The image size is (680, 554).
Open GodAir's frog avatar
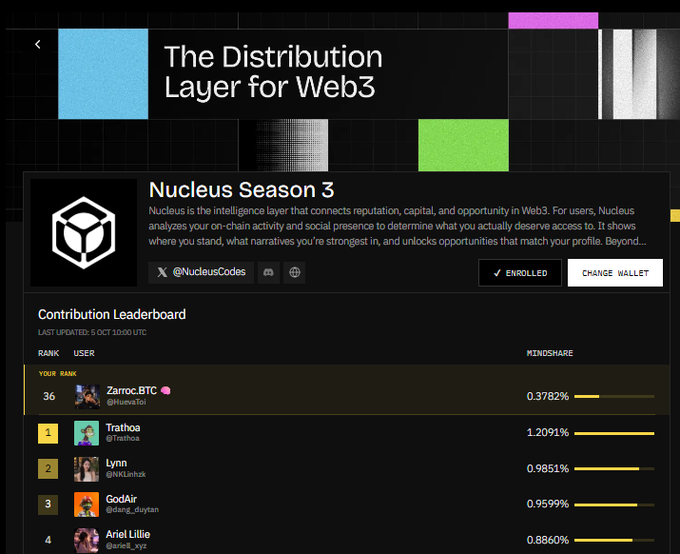click(x=86, y=505)
